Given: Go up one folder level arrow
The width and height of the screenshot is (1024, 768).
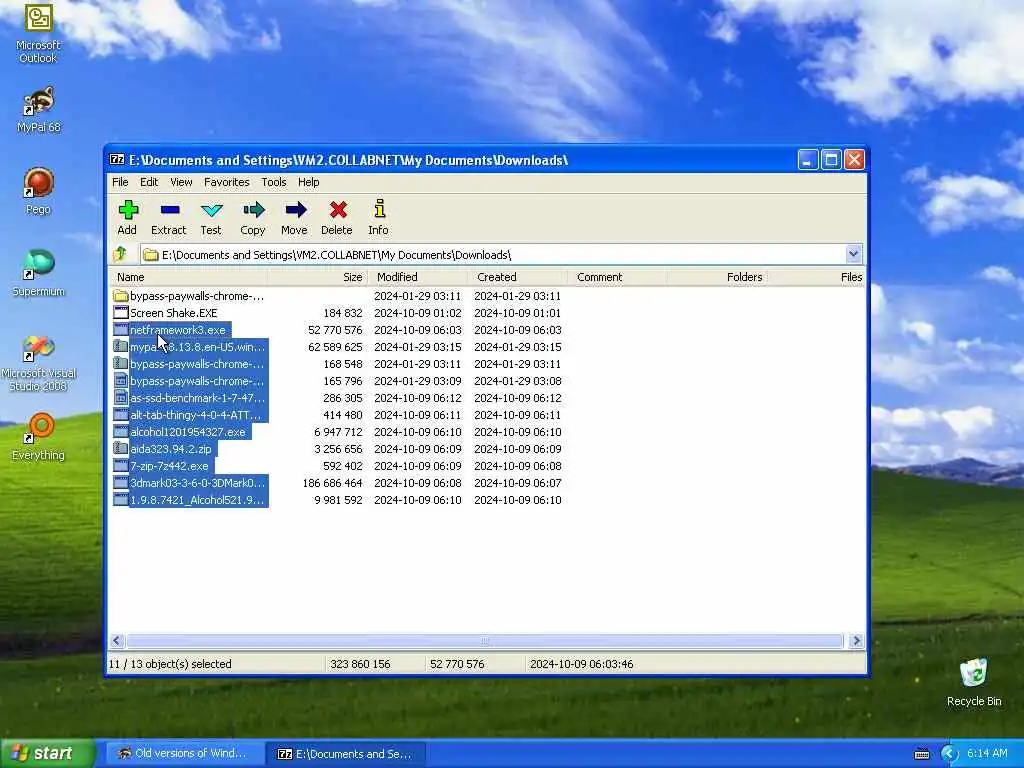Looking at the screenshot, I should 120,254.
